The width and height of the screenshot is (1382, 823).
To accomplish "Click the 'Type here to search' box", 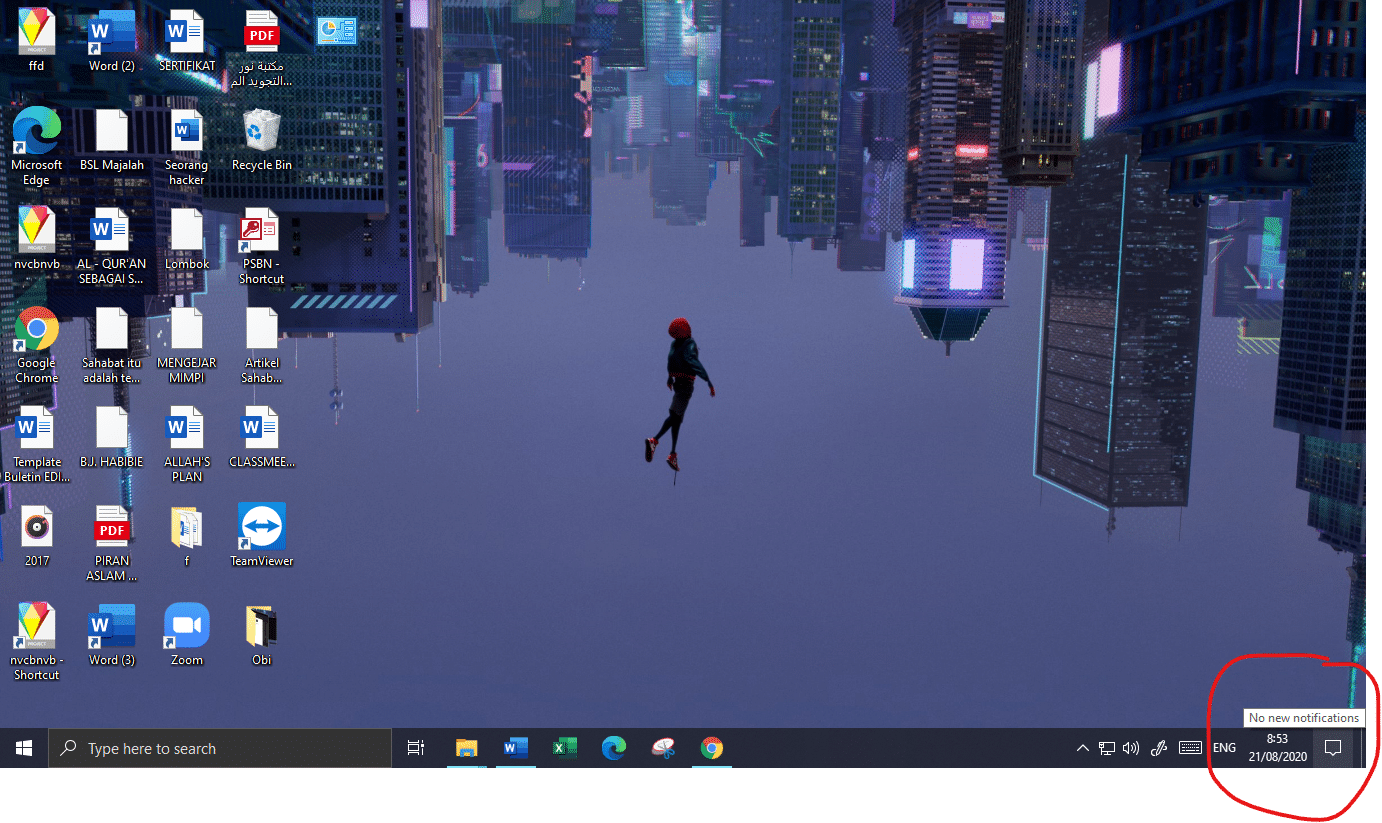I will tap(220, 748).
